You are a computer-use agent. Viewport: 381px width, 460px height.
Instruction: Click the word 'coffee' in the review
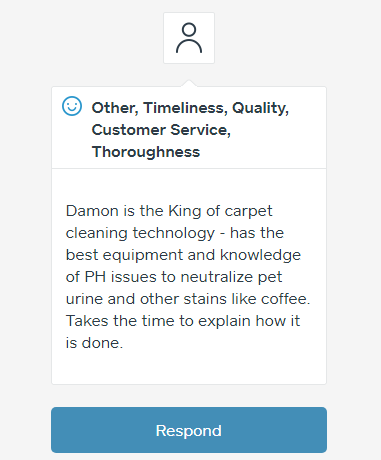(x=284, y=299)
